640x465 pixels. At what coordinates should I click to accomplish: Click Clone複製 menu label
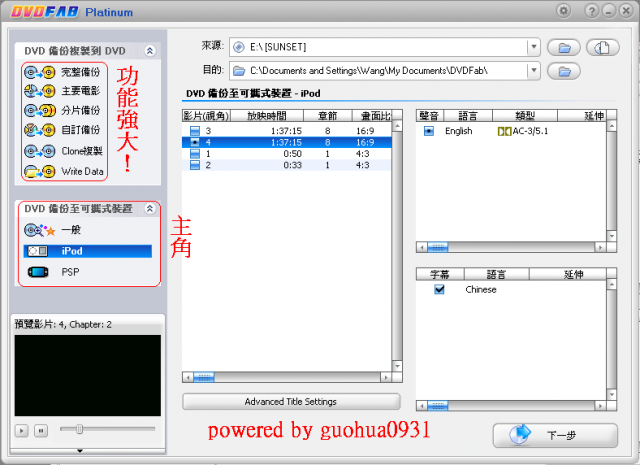[82, 151]
